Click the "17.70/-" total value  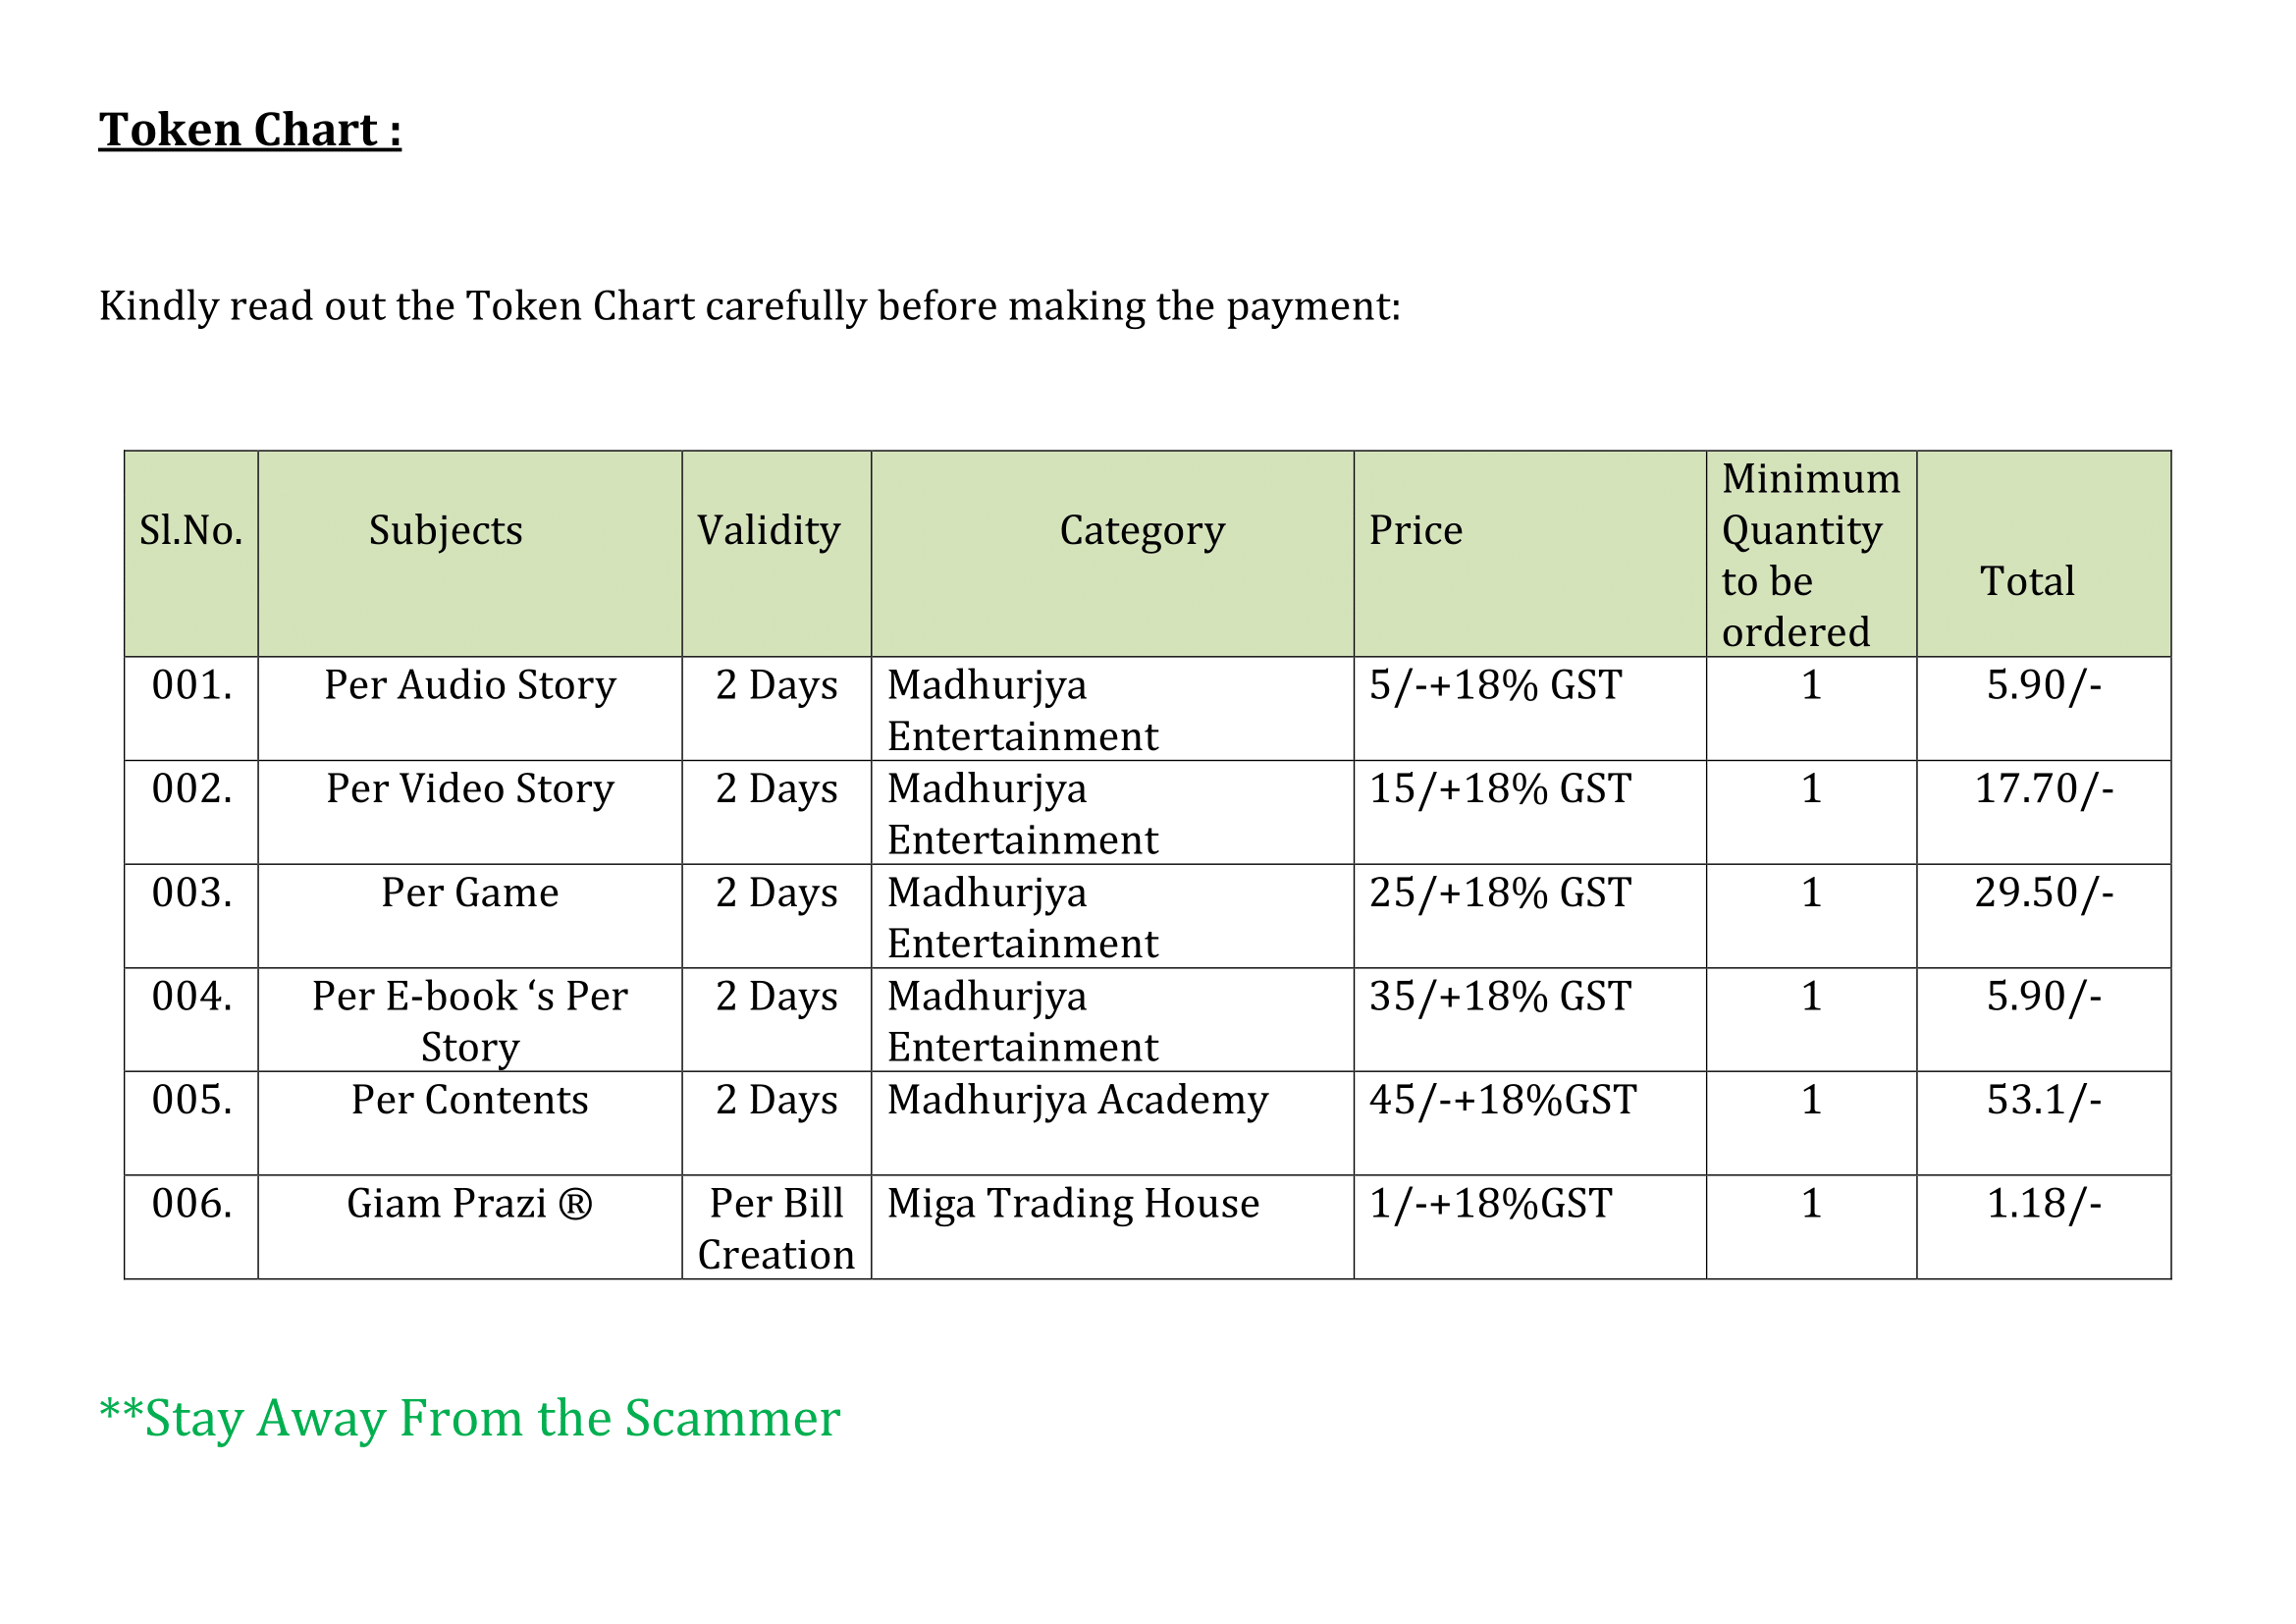tap(2043, 789)
